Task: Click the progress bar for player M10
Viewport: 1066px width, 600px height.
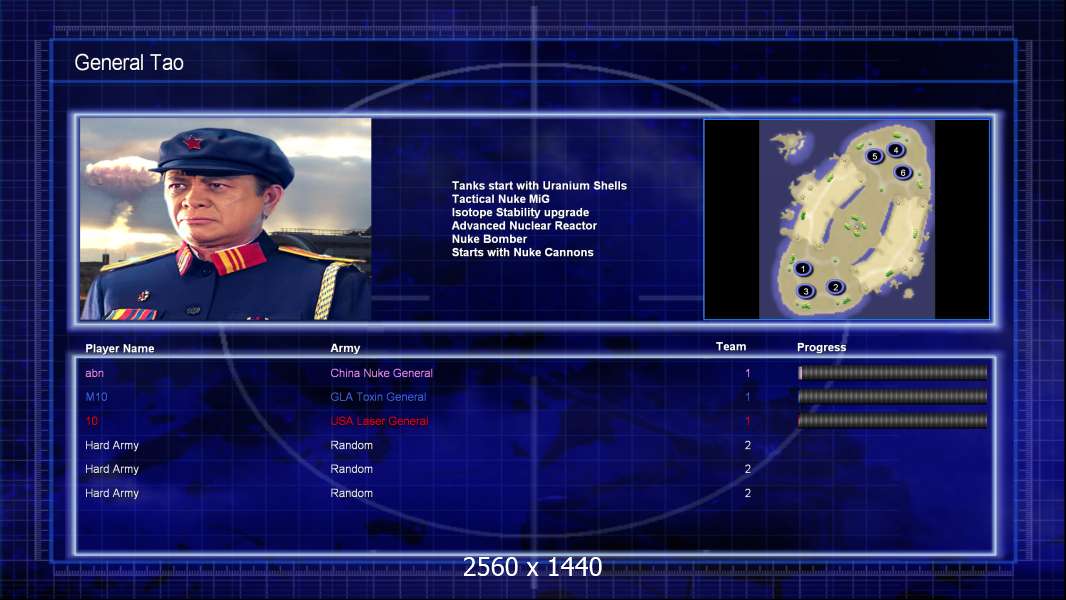Action: (893, 396)
